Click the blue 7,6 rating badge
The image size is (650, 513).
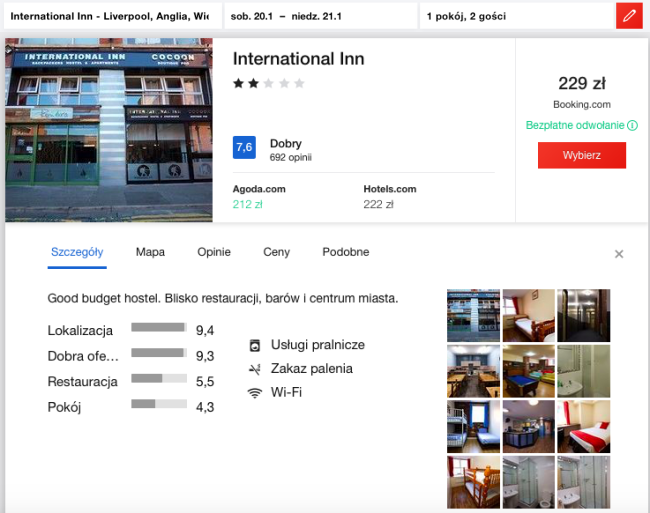pyautogui.click(x=244, y=148)
